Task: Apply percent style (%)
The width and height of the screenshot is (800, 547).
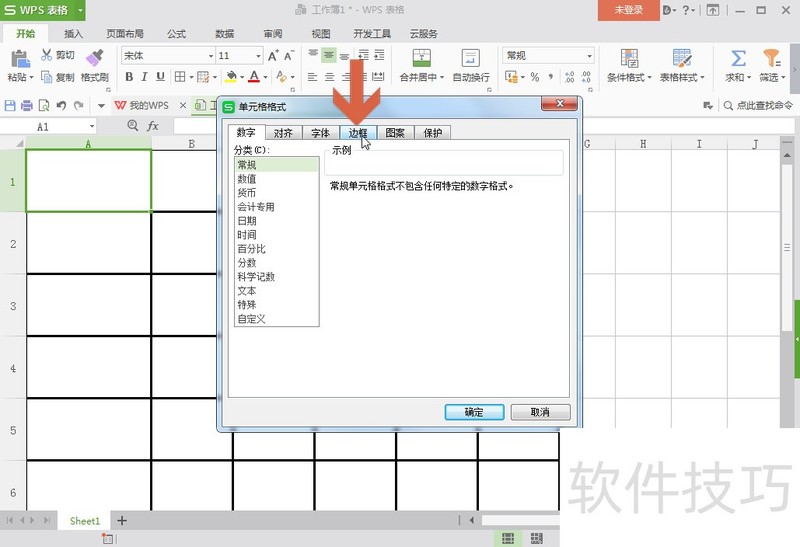Action: point(535,77)
